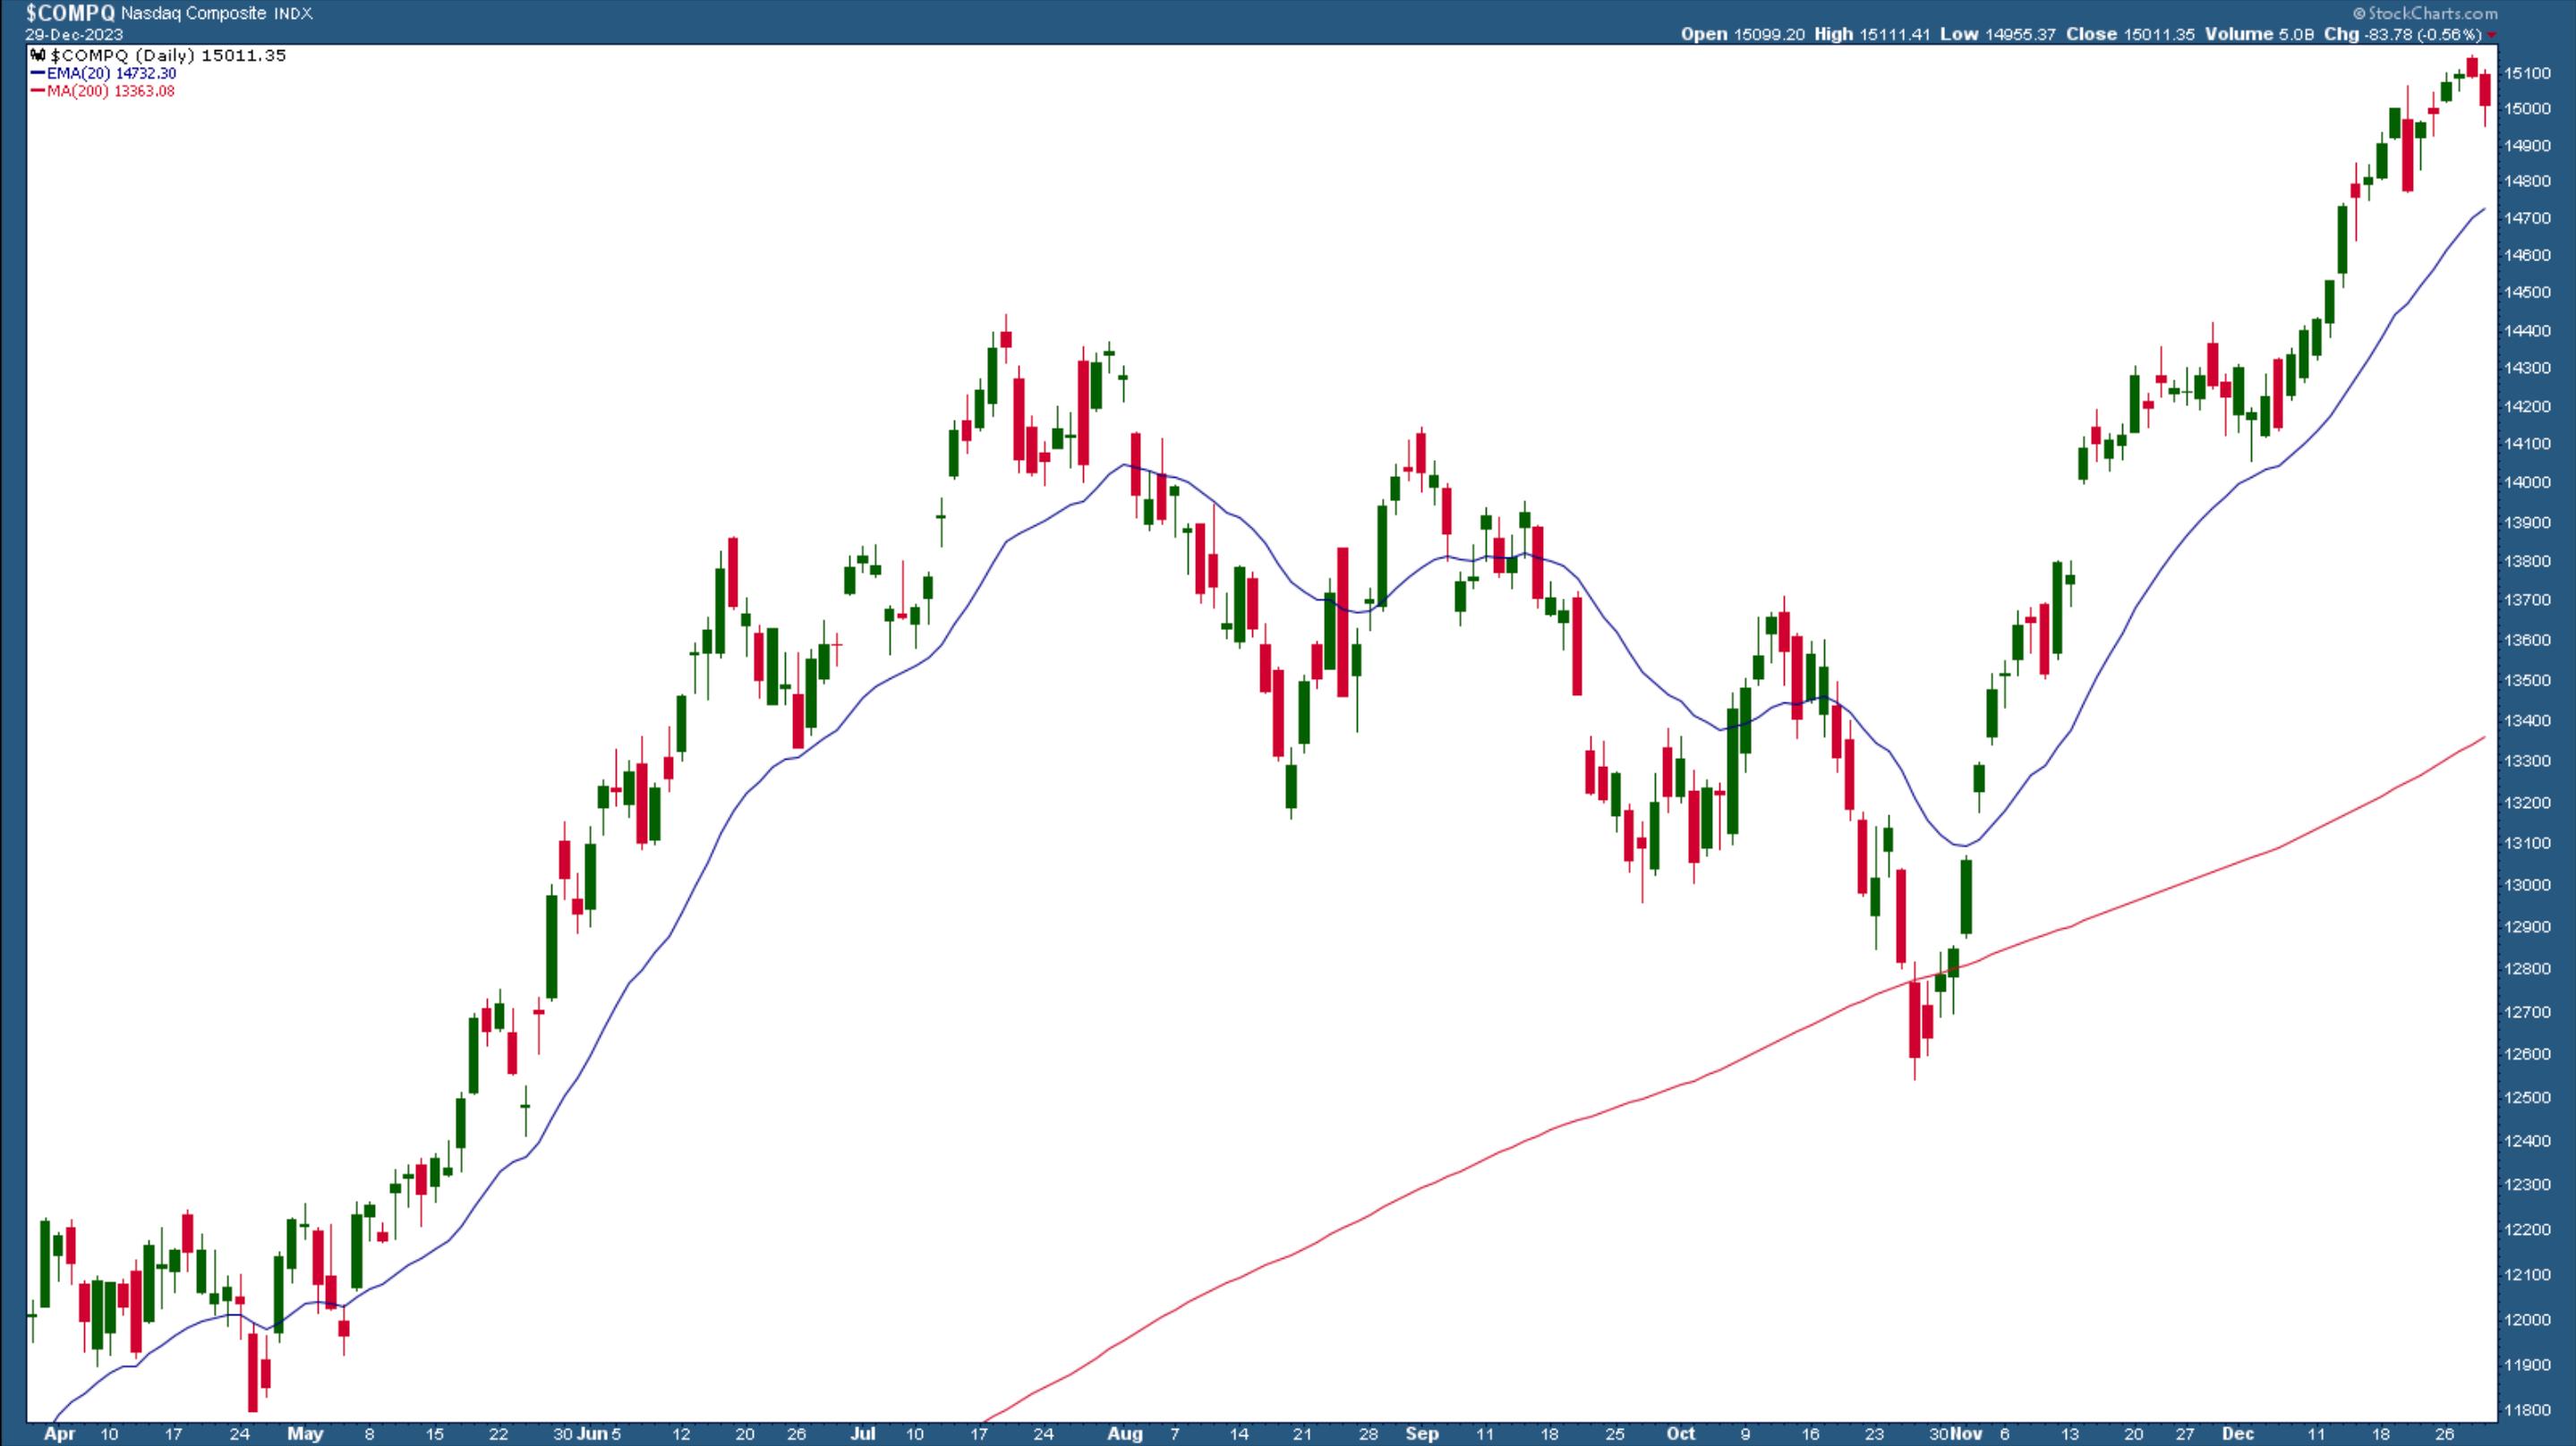Viewport: 2576px width, 1446px height.
Task: Select the MA(200) 13363.08 legend label
Action: pos(110,91)
